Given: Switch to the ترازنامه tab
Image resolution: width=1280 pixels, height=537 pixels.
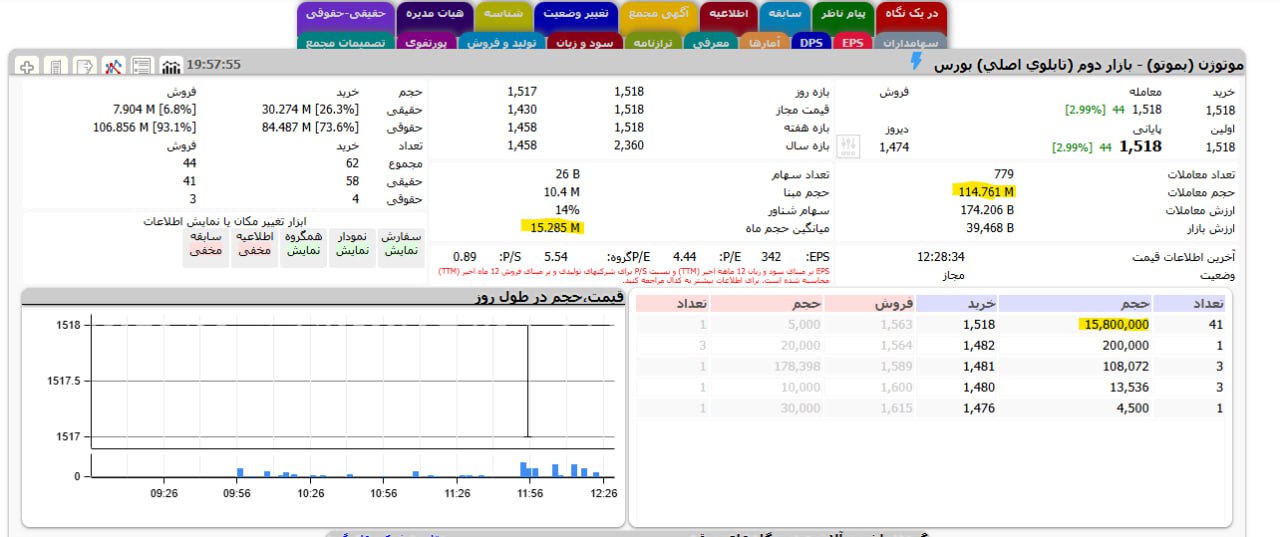Looking at the screenshot, I should tap(654, 43).
